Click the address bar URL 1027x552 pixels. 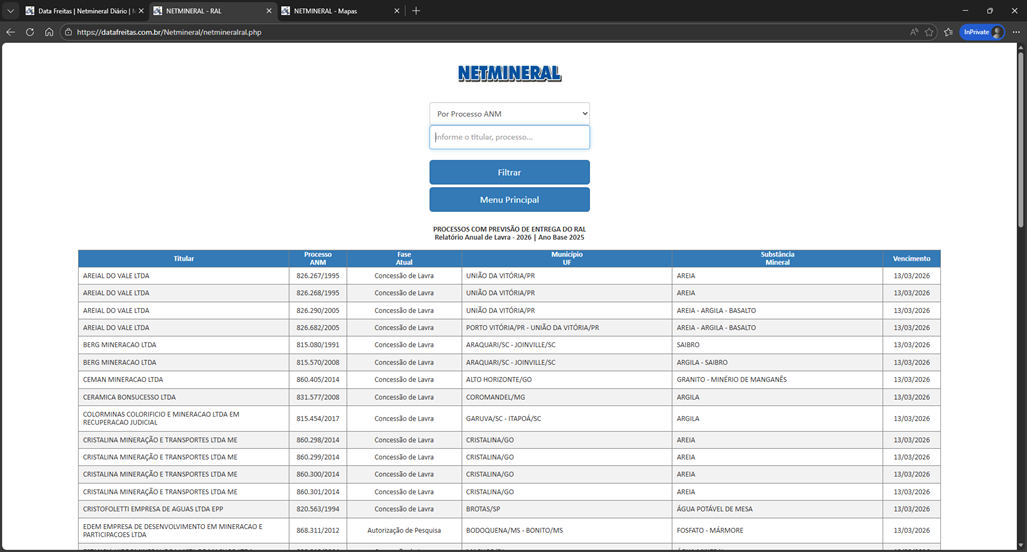(169, 32)
